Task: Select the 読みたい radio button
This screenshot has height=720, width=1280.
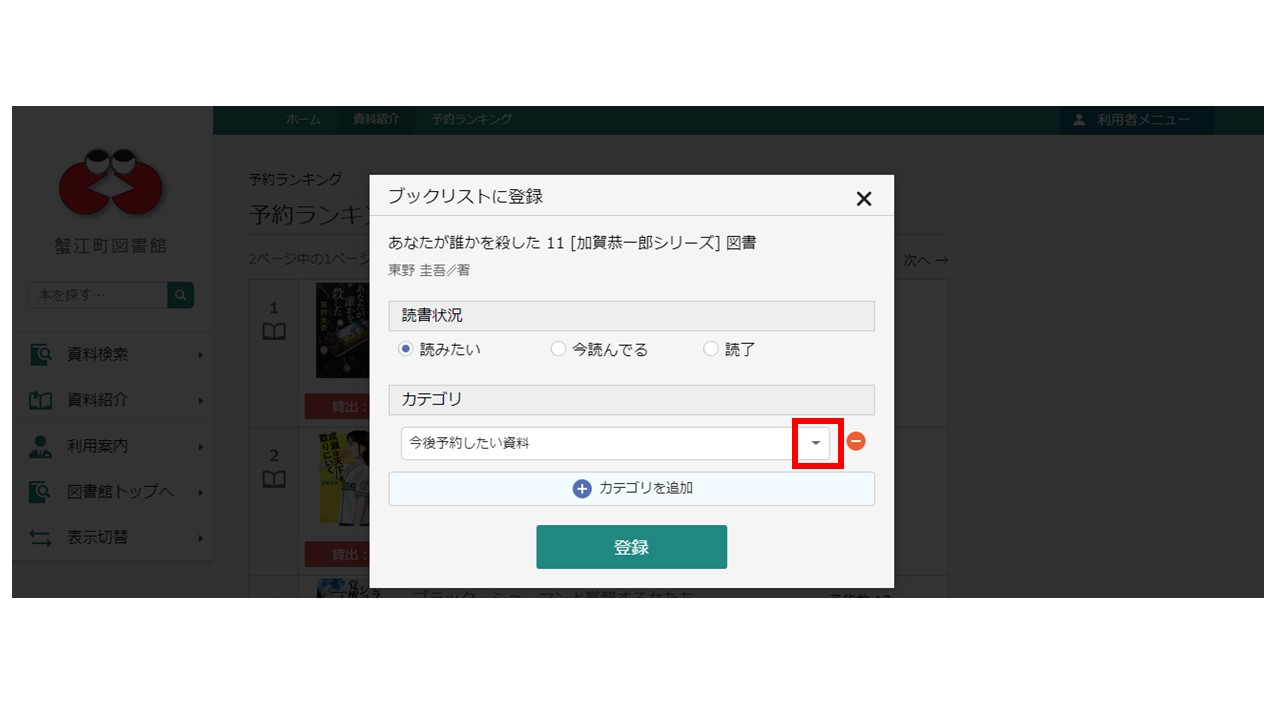Action: click(x=405, y=349)
